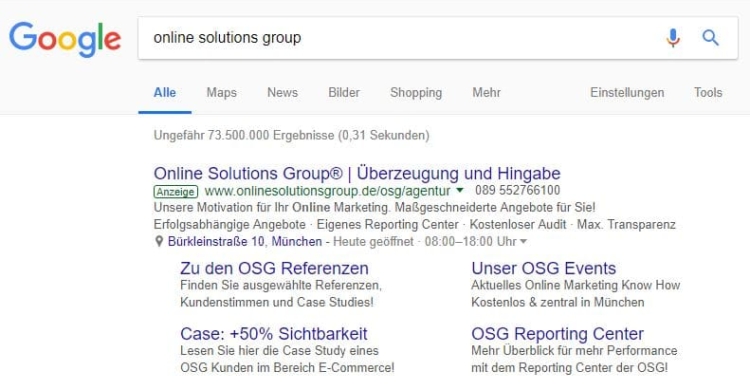
Task: Open Case: +50% Sichtbarkeit sitelink
Action: coord(274,334)
